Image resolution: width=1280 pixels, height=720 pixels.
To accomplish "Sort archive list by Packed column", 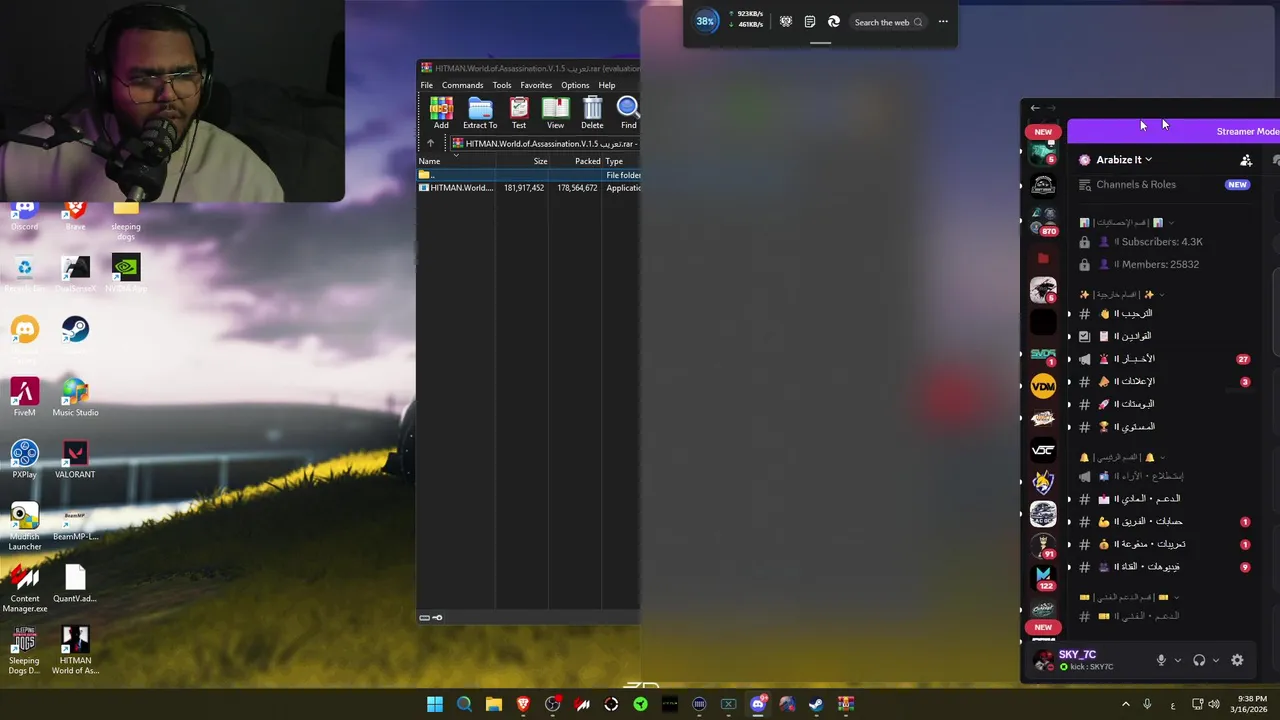I will (576, 161).
